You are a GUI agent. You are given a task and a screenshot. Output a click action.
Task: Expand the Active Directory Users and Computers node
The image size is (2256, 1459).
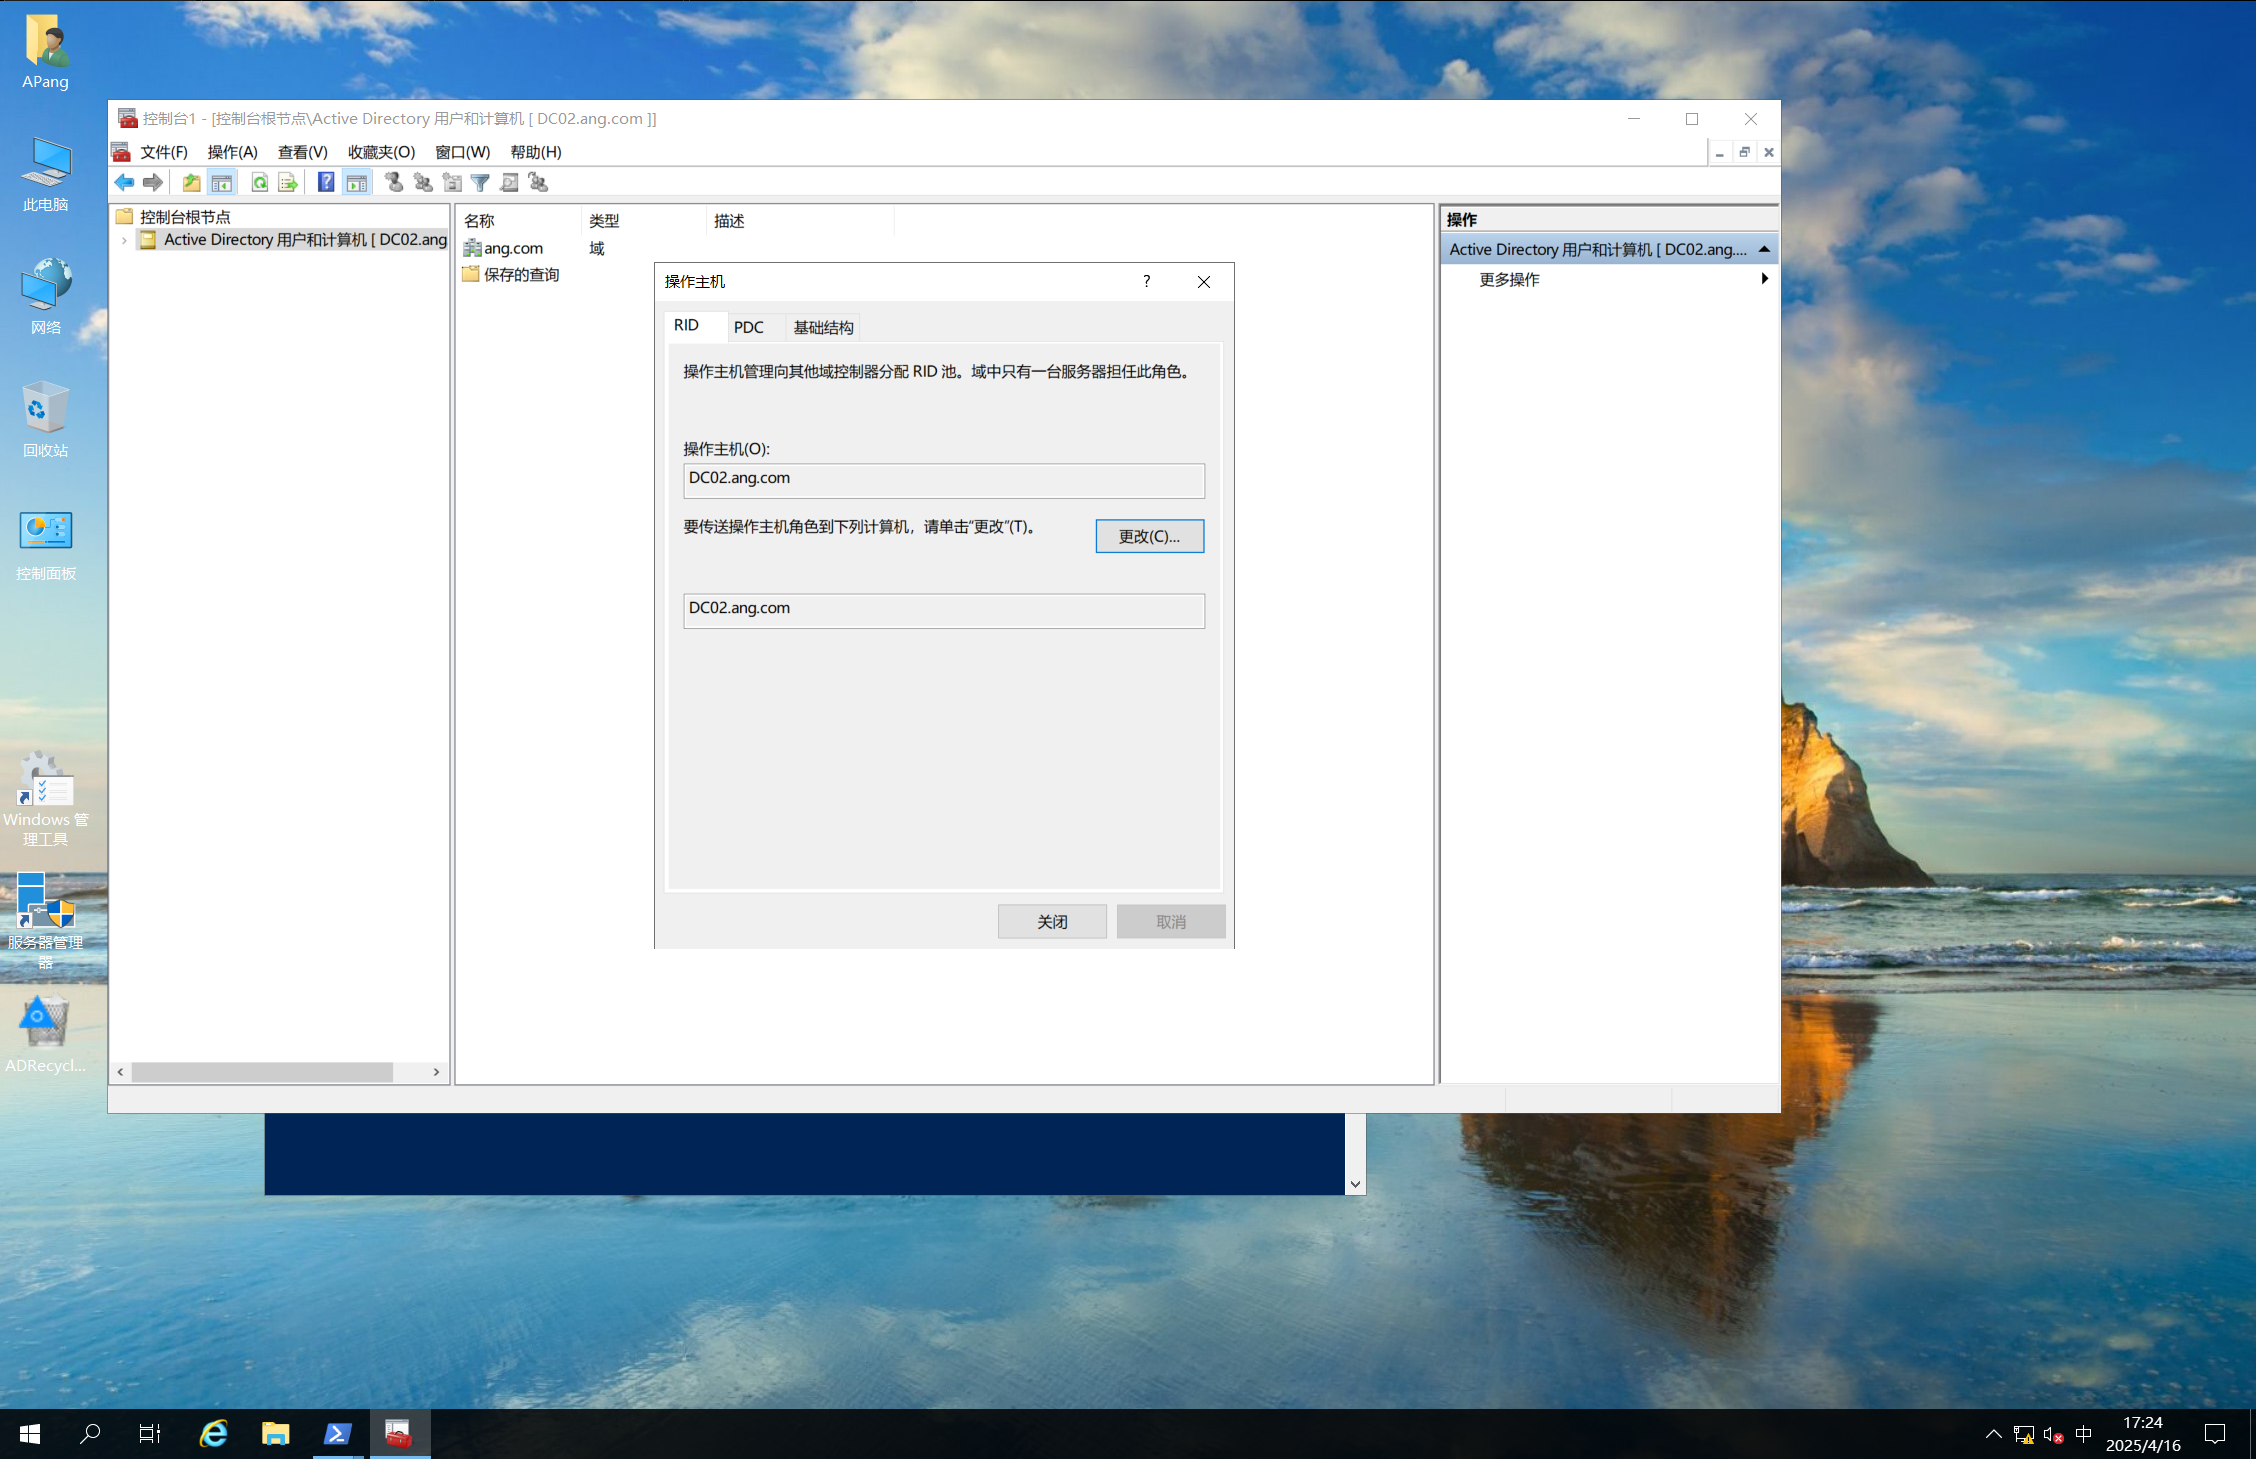click(x=124, y=240)
